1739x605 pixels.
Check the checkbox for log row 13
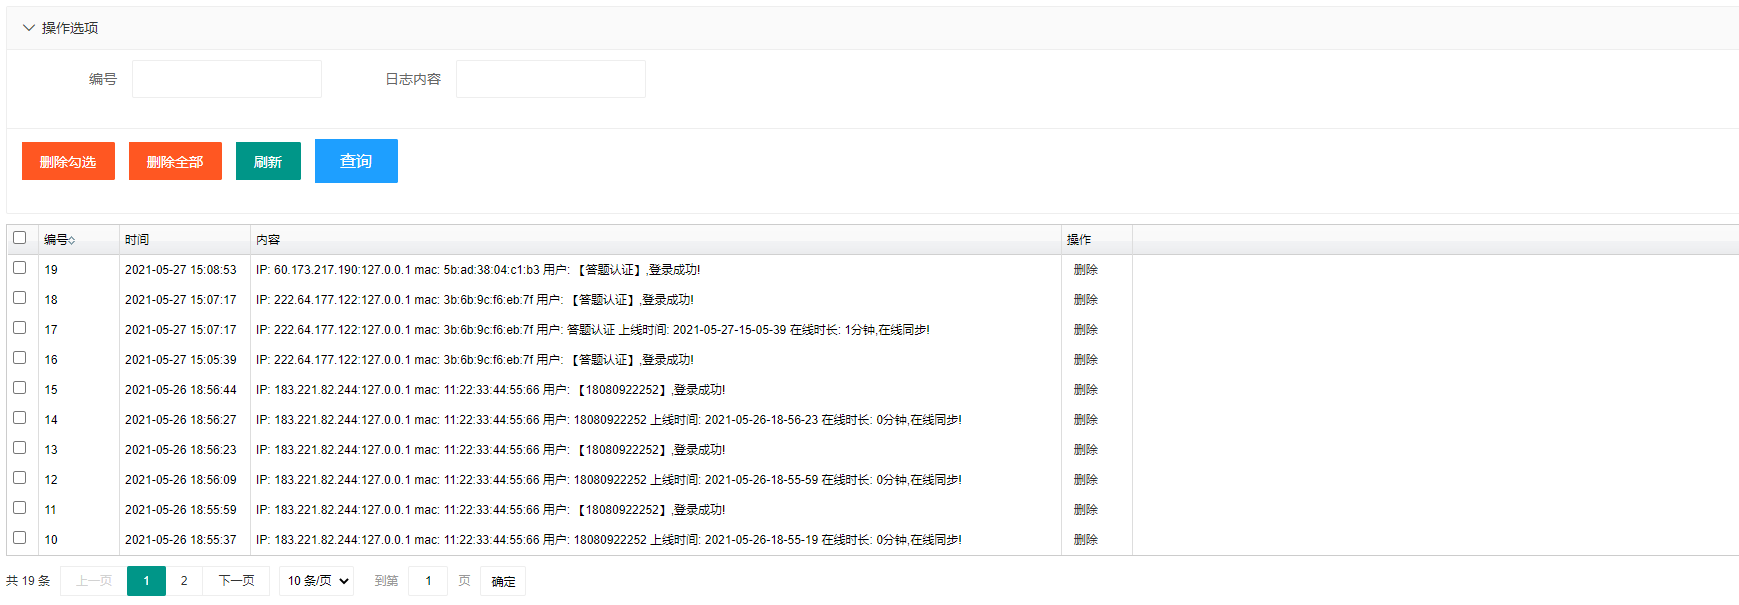pos(19,448)
